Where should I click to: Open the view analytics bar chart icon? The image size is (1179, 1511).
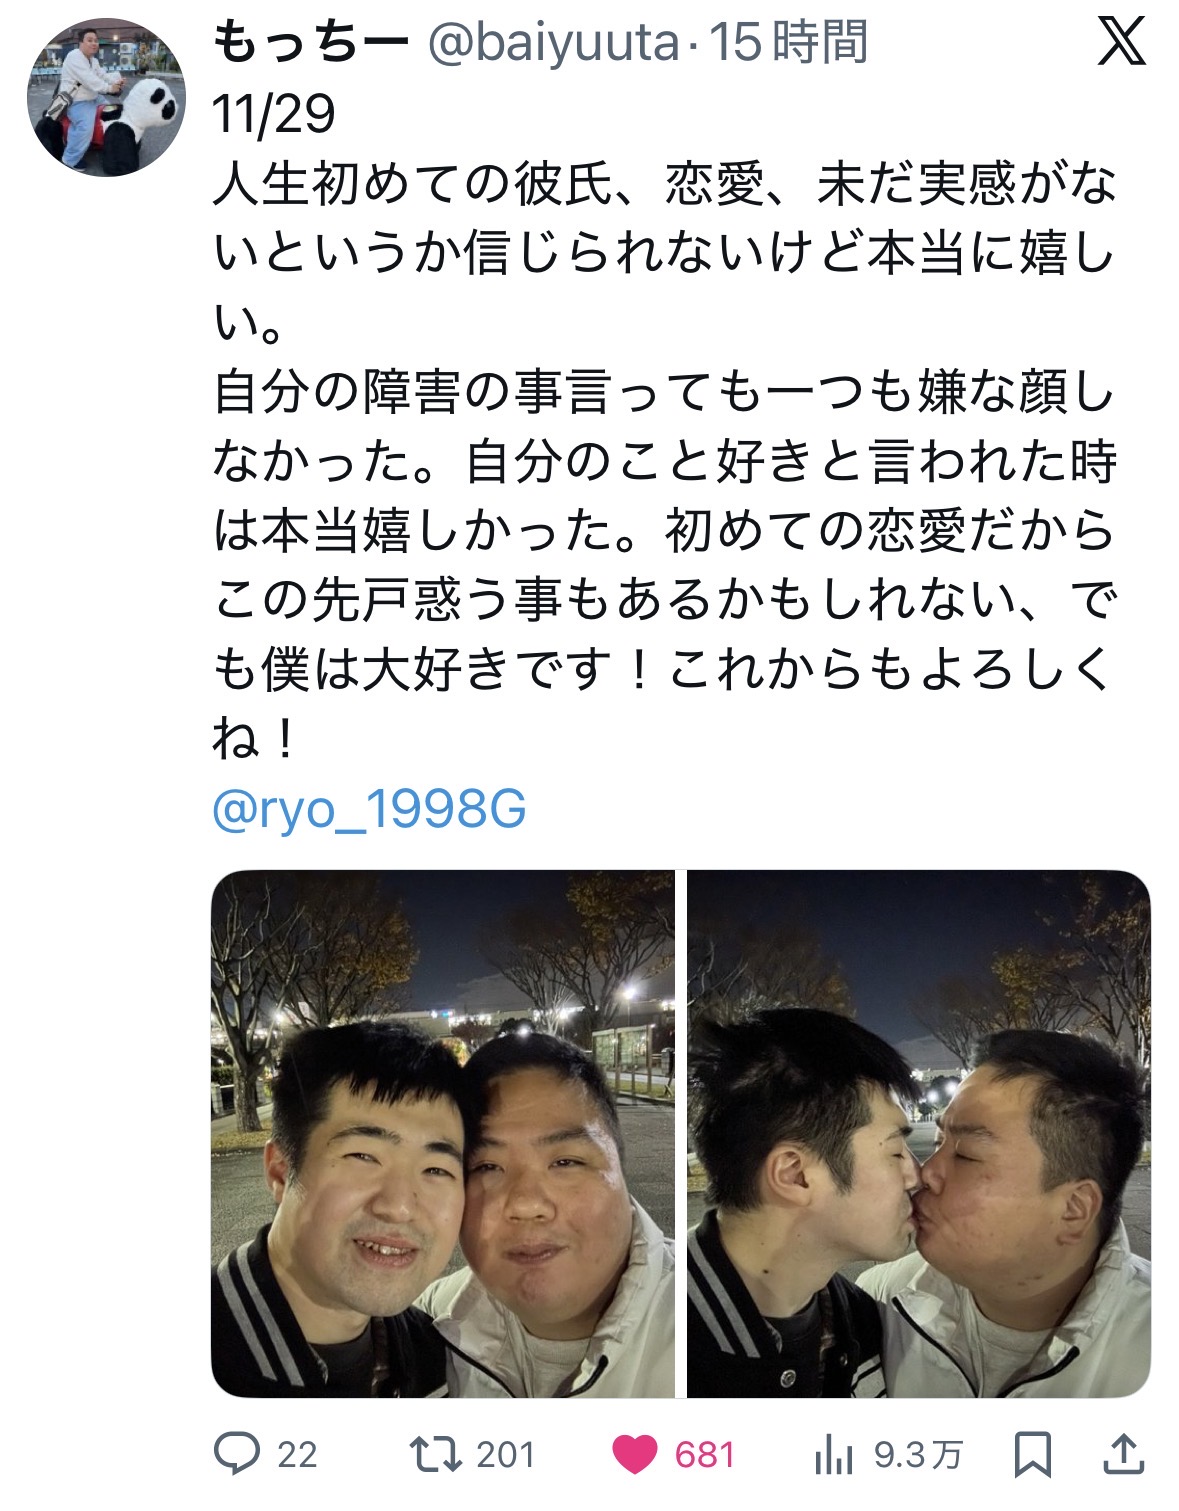(x=833, y=1455)
